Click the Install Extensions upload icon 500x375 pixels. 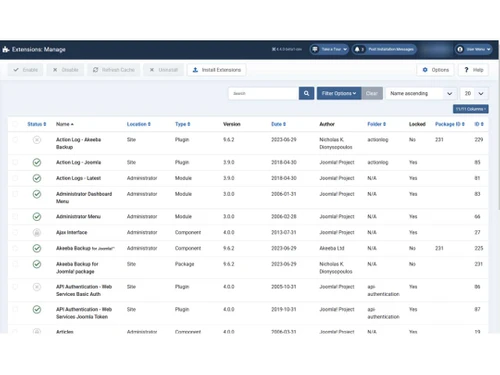pyautogui.click(x=195, y=70)
